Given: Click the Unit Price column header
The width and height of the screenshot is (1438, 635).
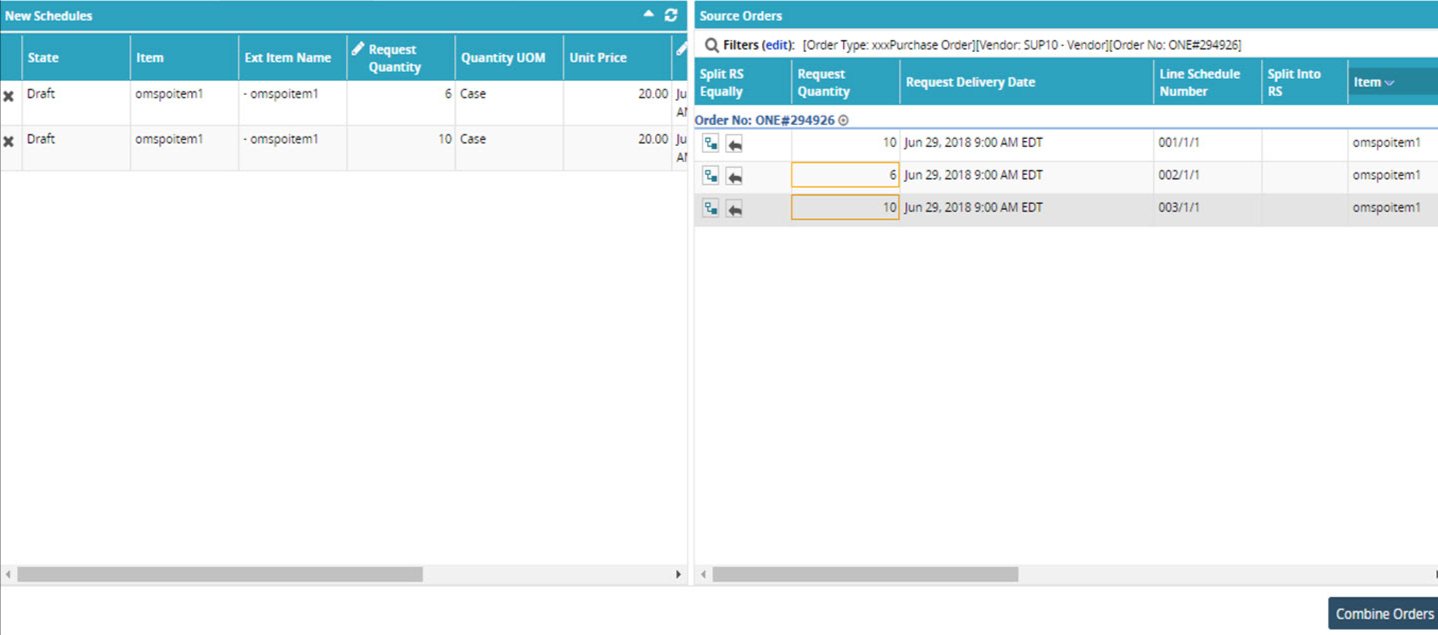Looking at the screenshot, I should point(617,57).
